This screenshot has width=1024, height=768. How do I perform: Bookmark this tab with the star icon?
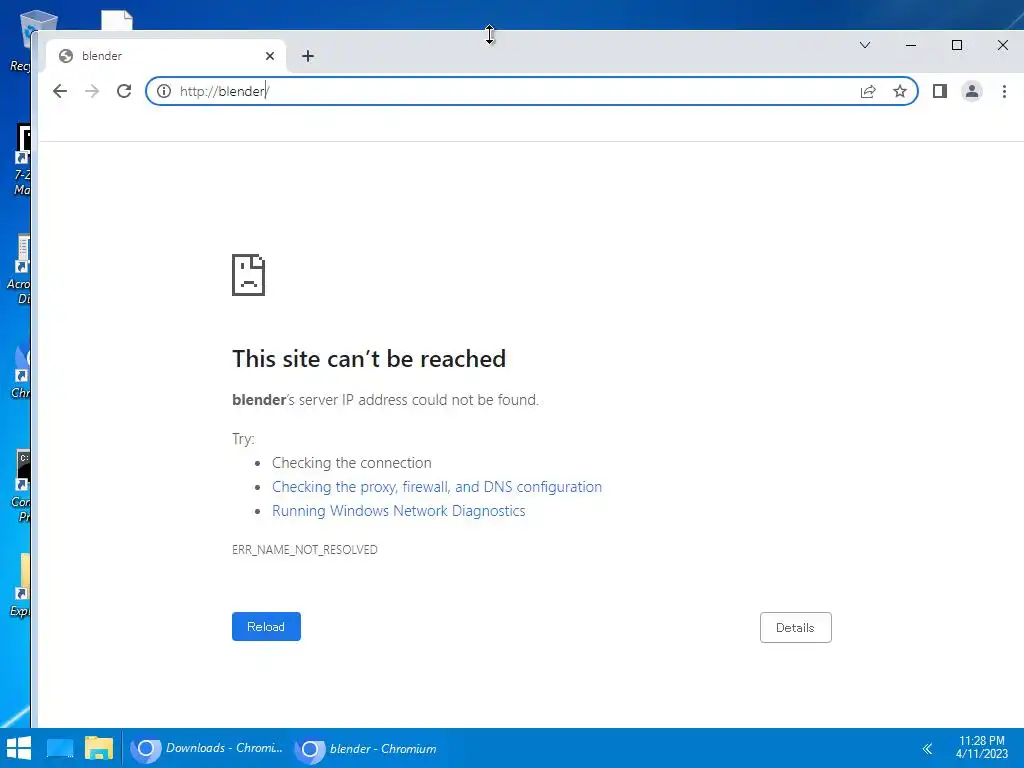[x=900, y=91]
